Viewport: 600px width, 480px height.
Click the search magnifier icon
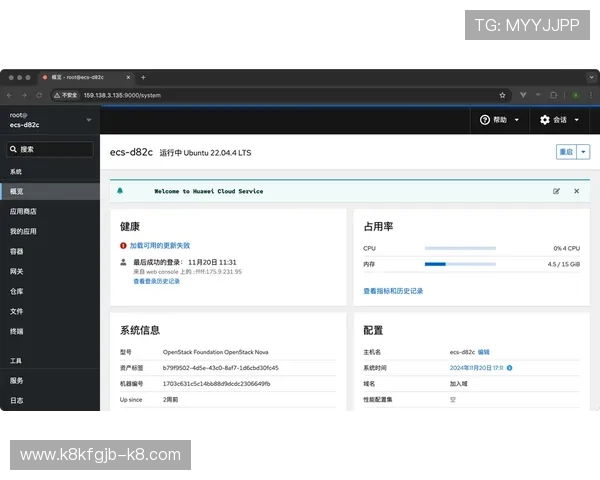[x=13, y=149]
